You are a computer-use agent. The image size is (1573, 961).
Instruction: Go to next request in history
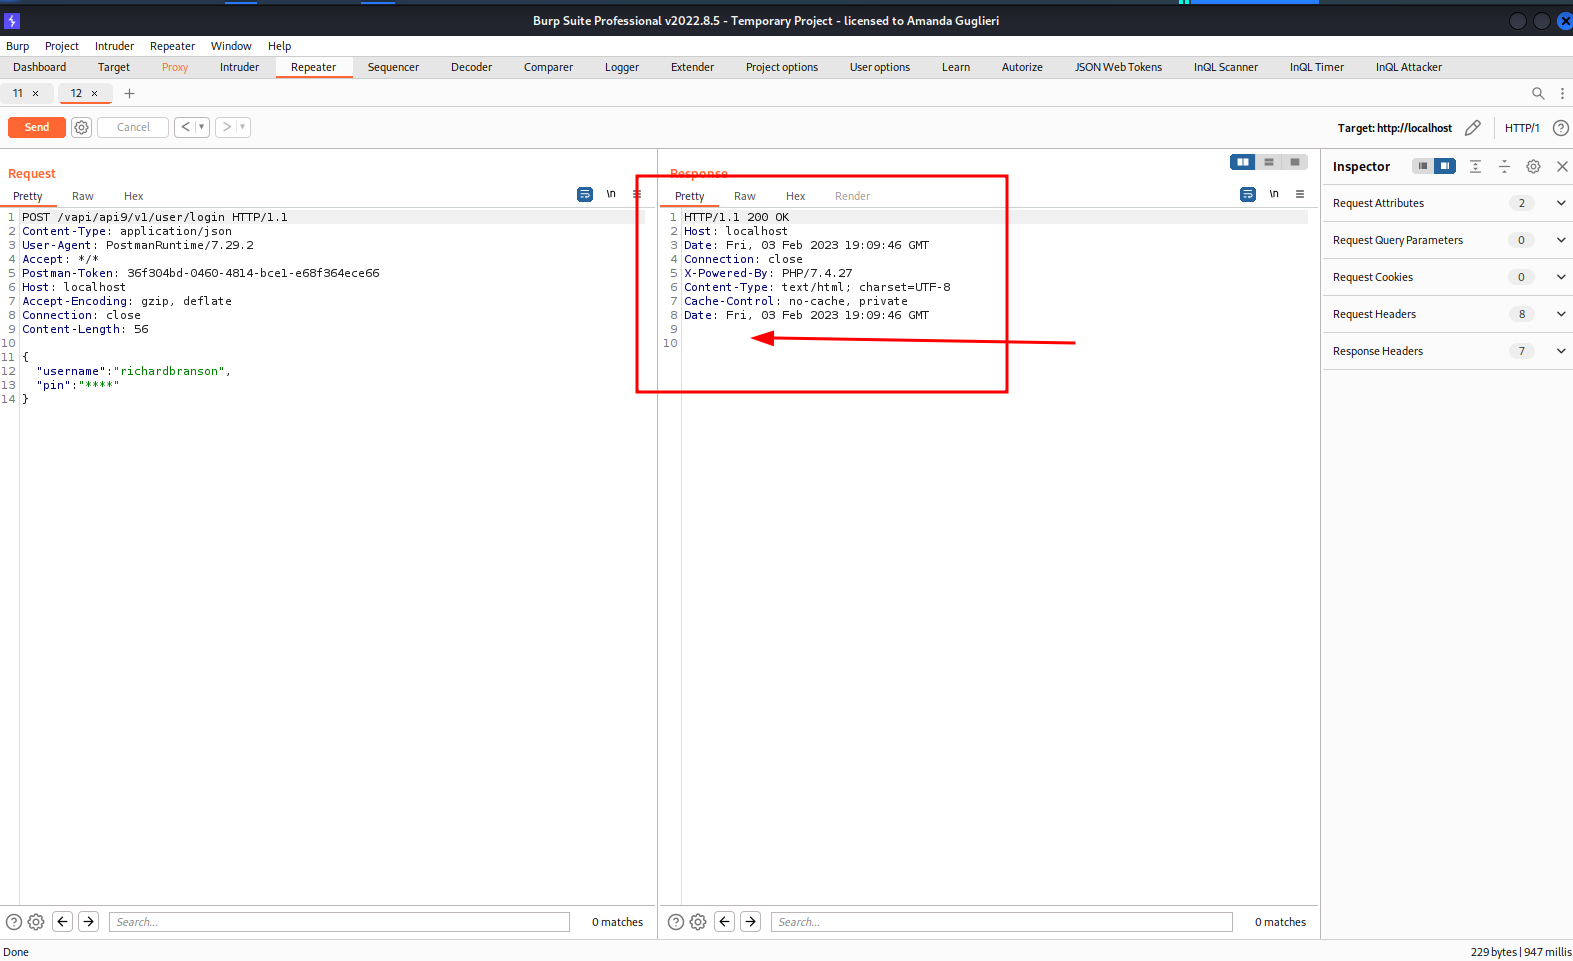point(226,127)
